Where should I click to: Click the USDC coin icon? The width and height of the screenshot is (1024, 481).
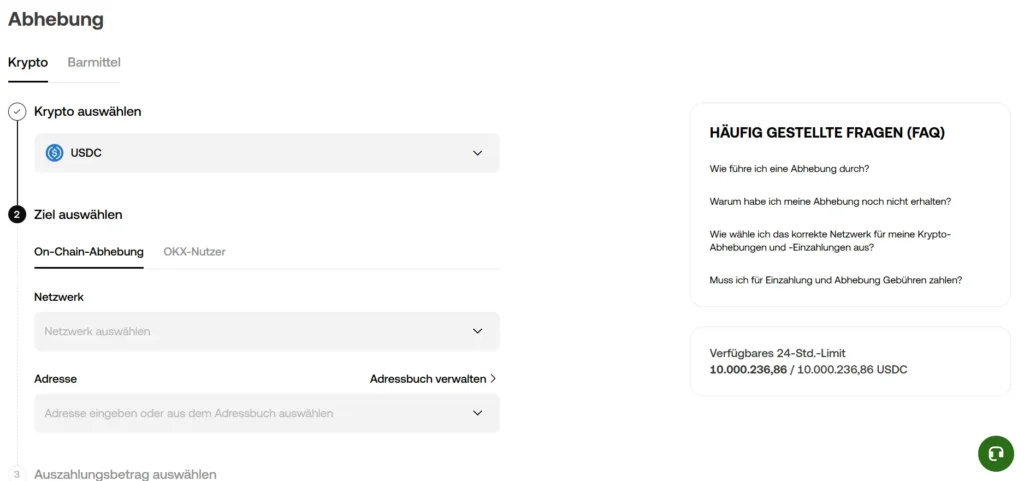point(55,153)
